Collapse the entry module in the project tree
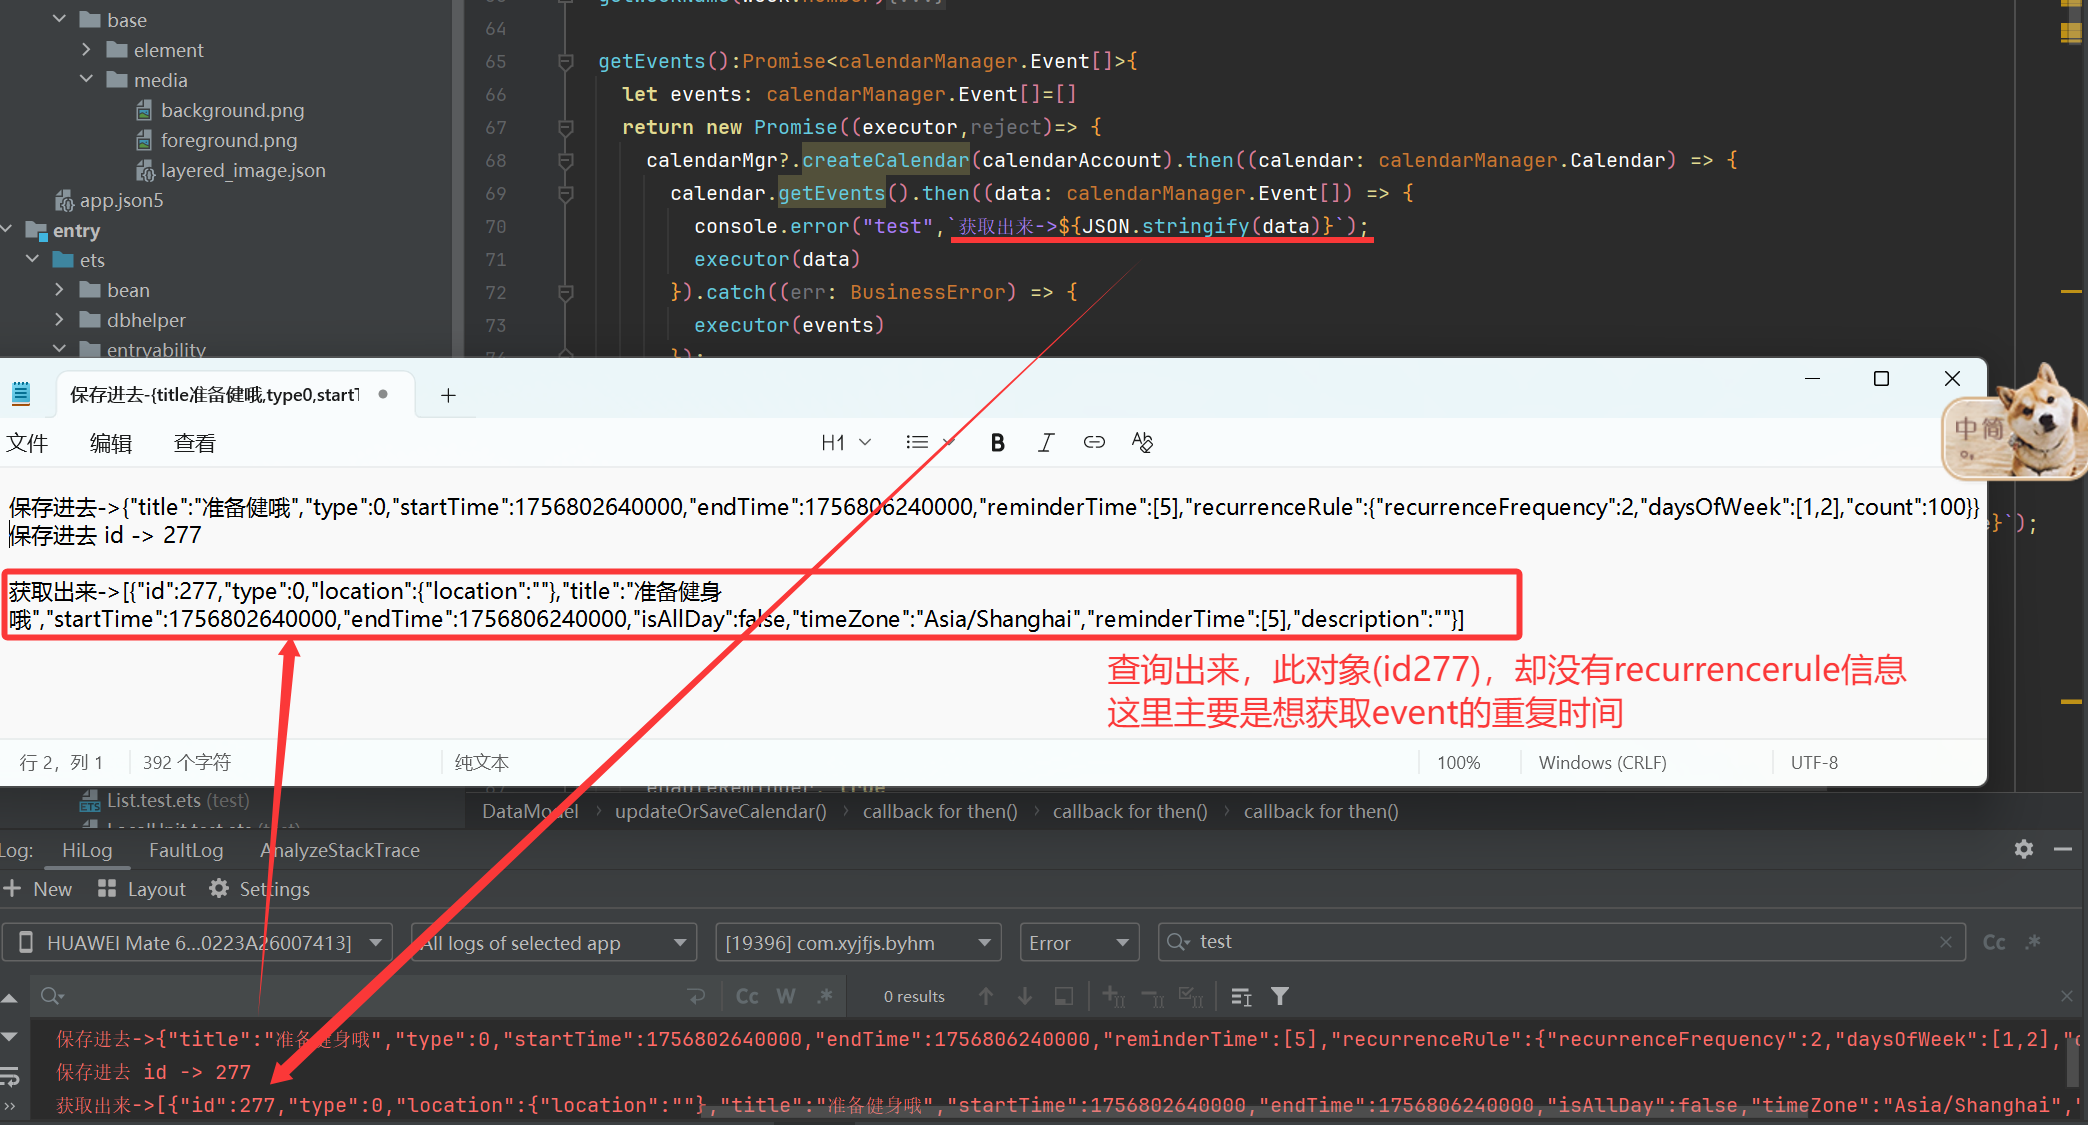 [x=6, y=230]
